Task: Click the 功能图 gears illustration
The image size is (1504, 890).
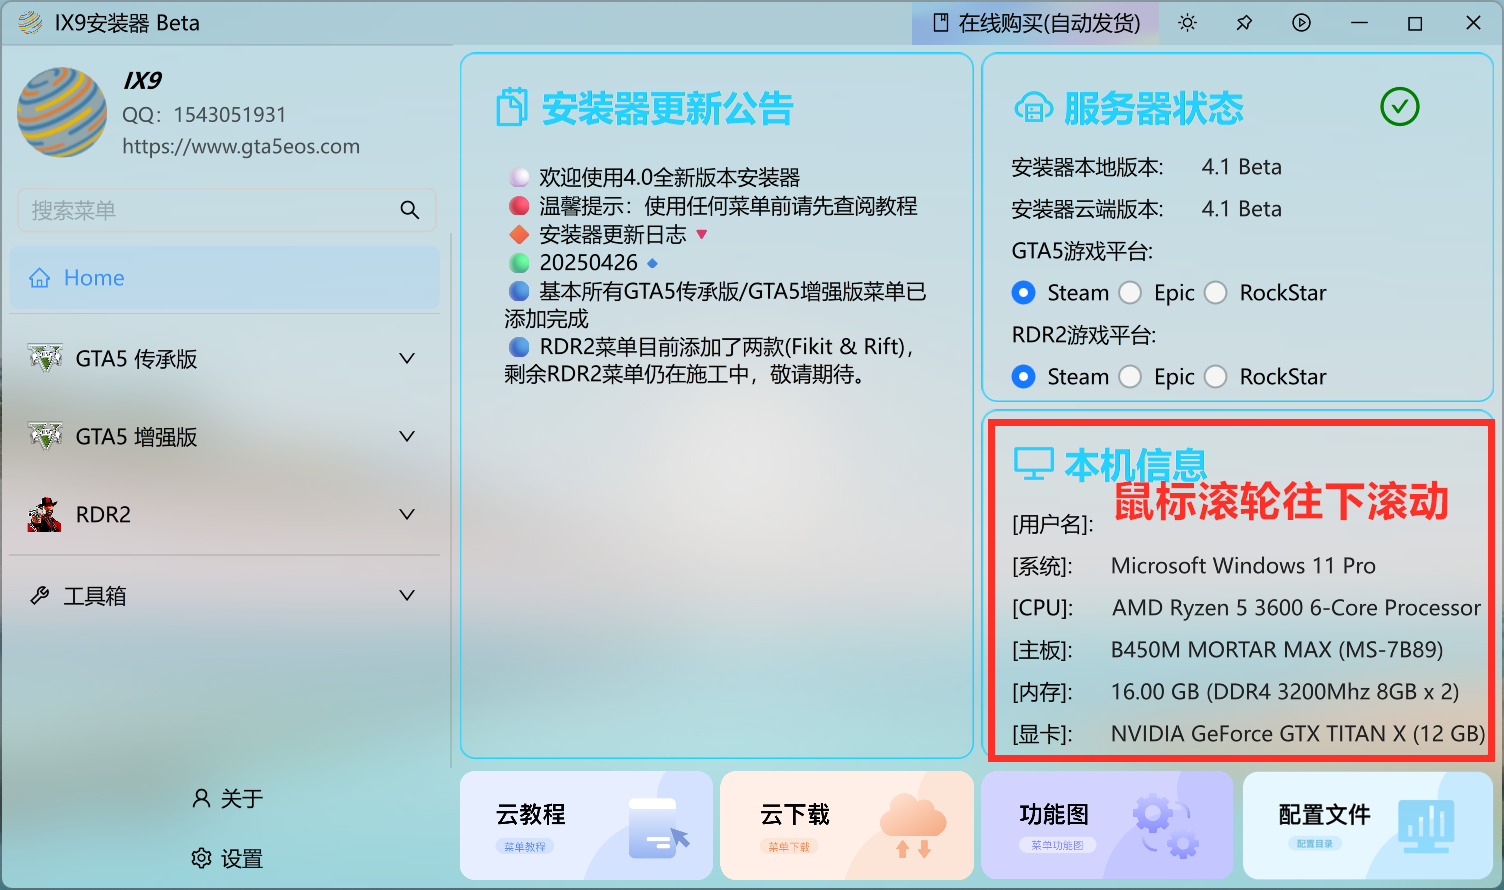Action: 1166,826
